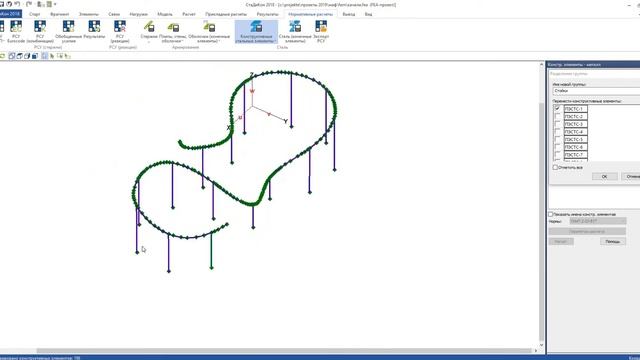The height and width of the screenshot is (360, 640).
Task: Click the new group name input field
Action: 596,91
